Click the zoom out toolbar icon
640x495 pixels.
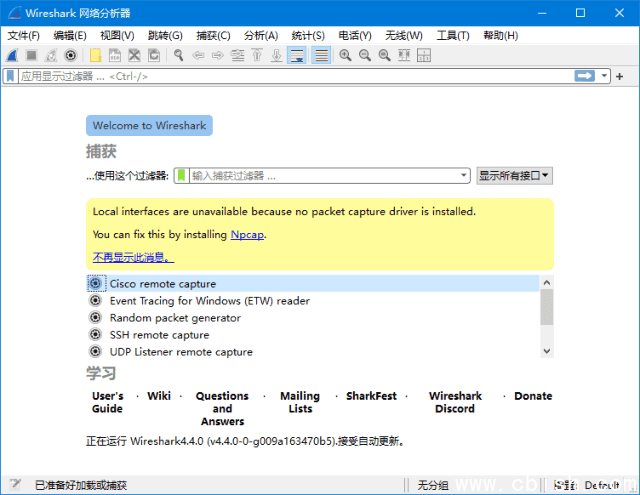point(365,55)
